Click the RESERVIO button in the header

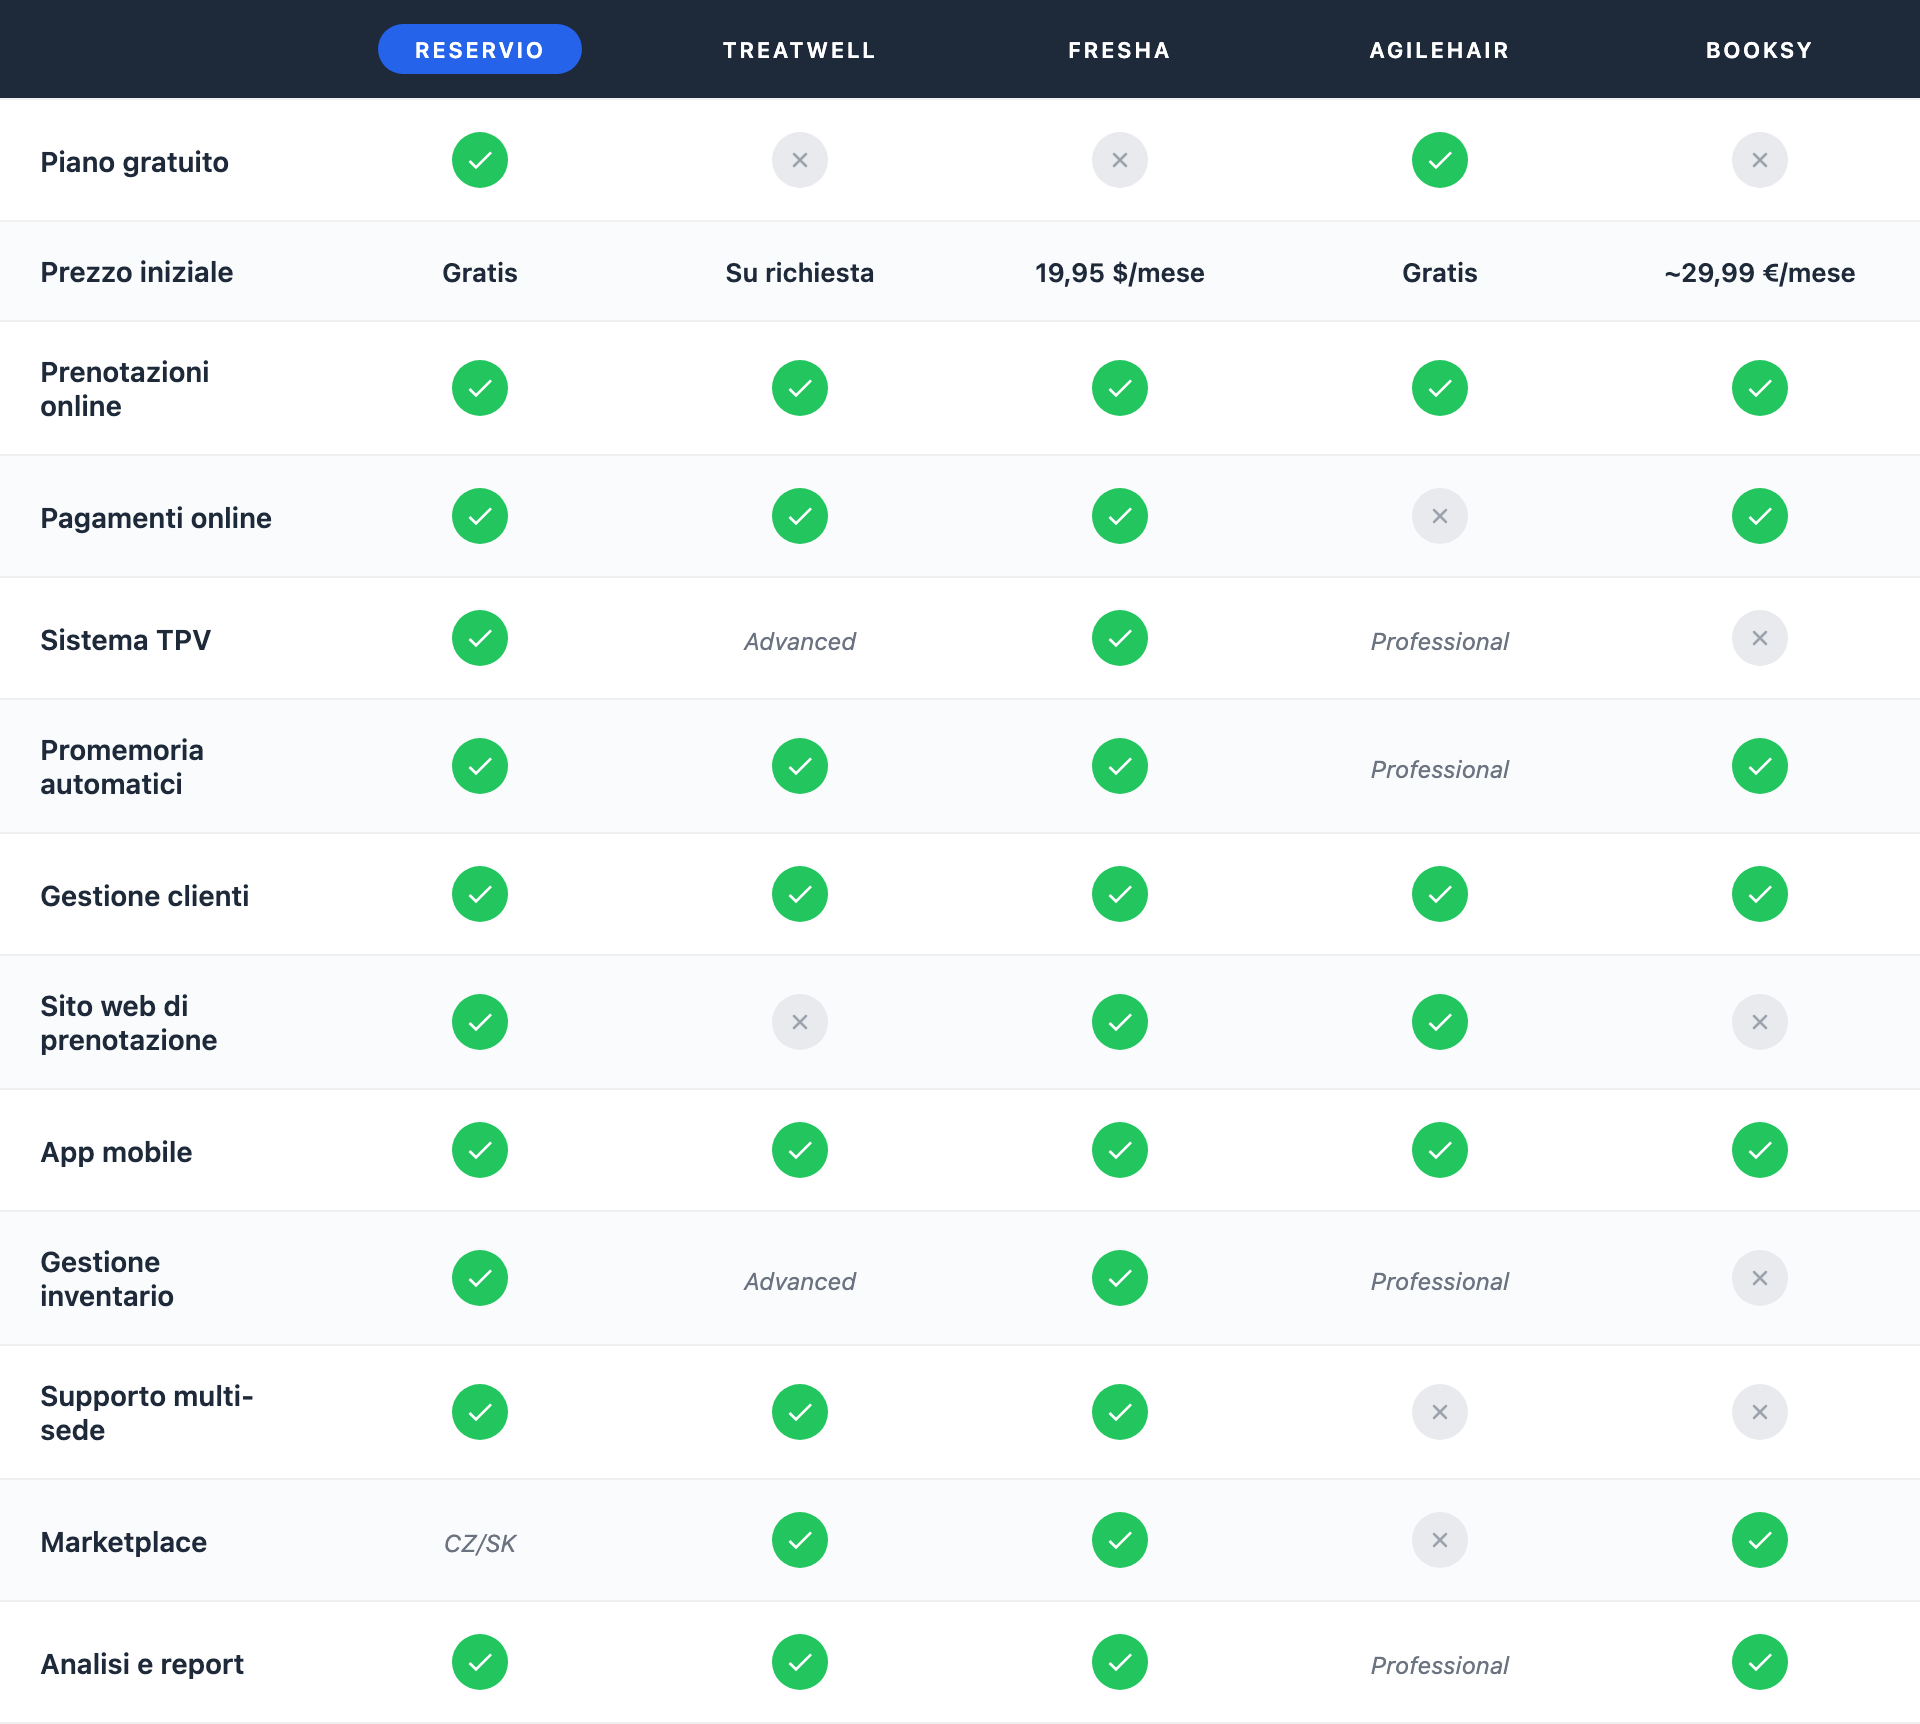479,48
